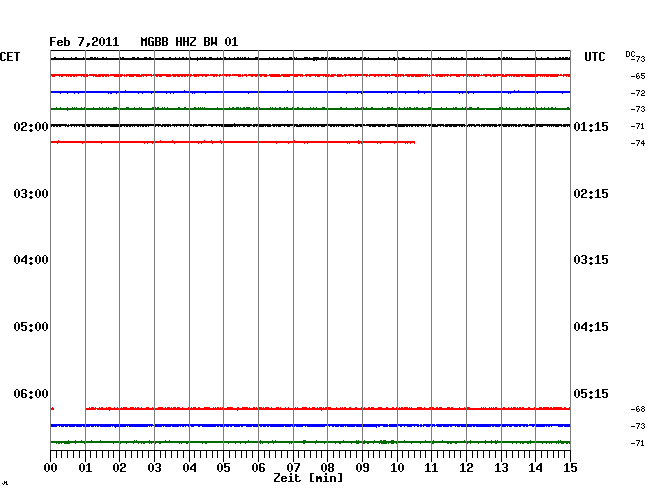Select the "05:00" CET time label

tap(31, 327)
